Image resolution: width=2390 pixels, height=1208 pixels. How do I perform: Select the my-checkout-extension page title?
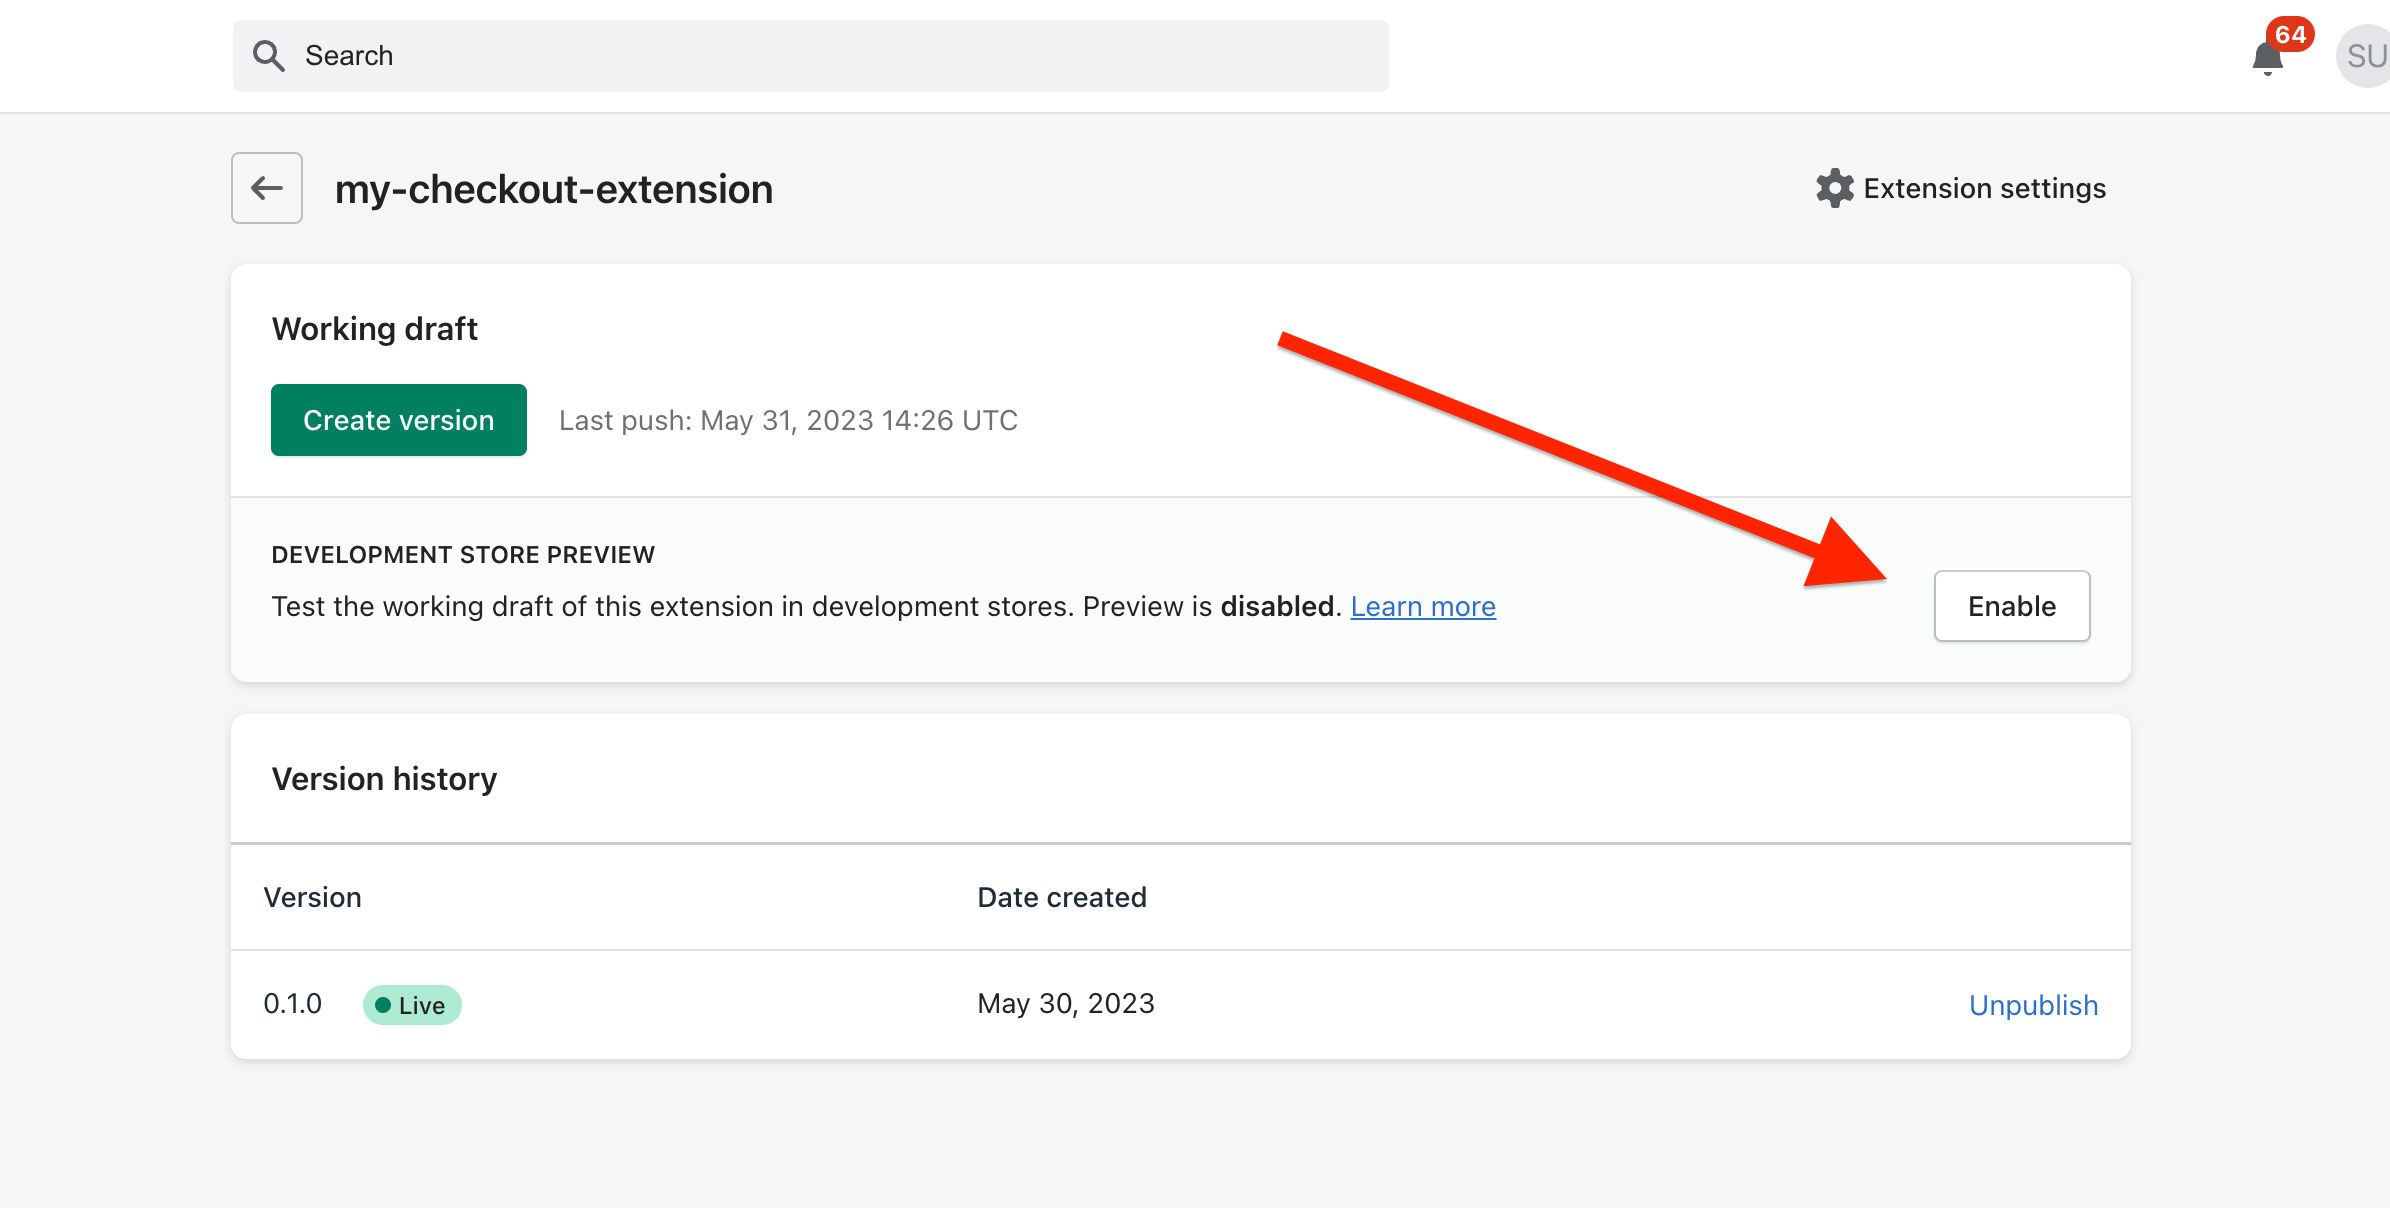click(x=554, y=188)
